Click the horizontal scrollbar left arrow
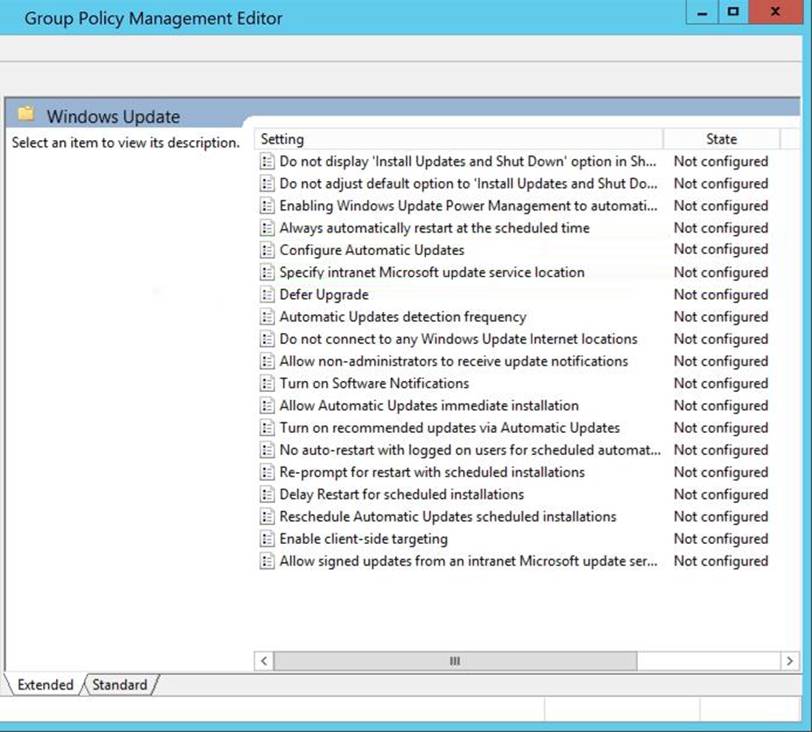812x732 pixels. (x=265, y=661)
